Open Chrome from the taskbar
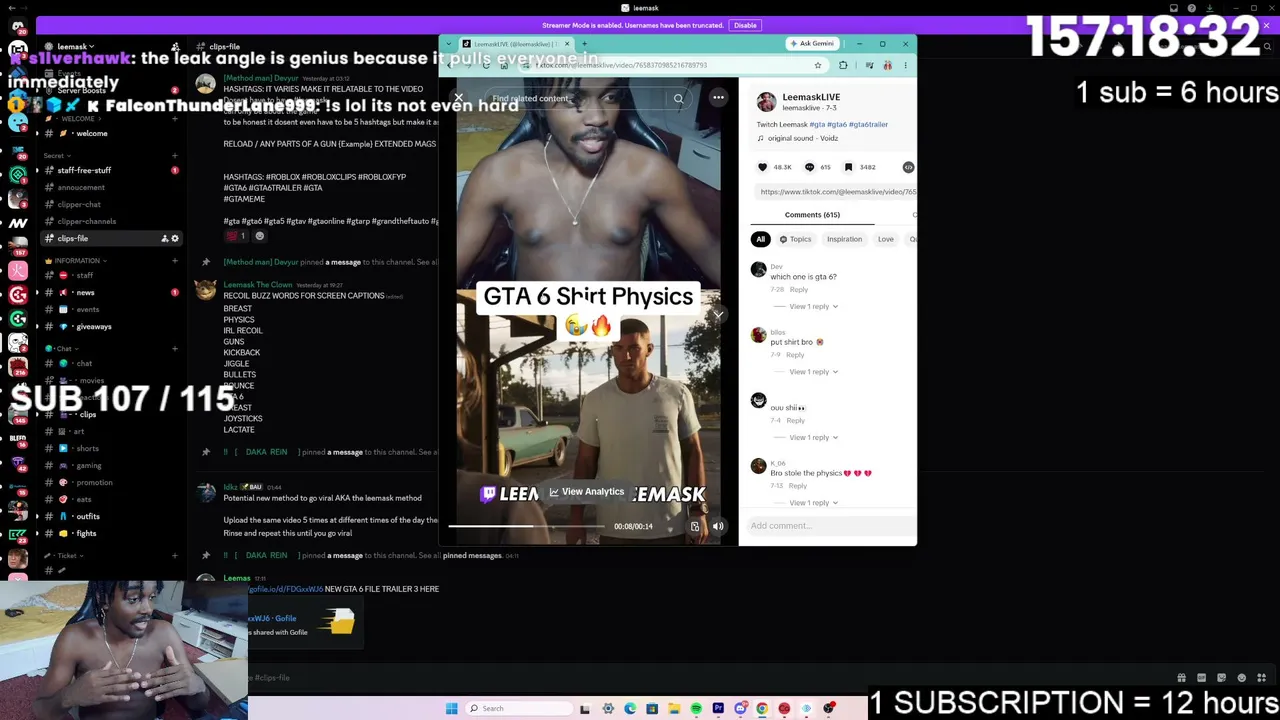This screenshot has width=1280, height=720. tap(762, 709)
